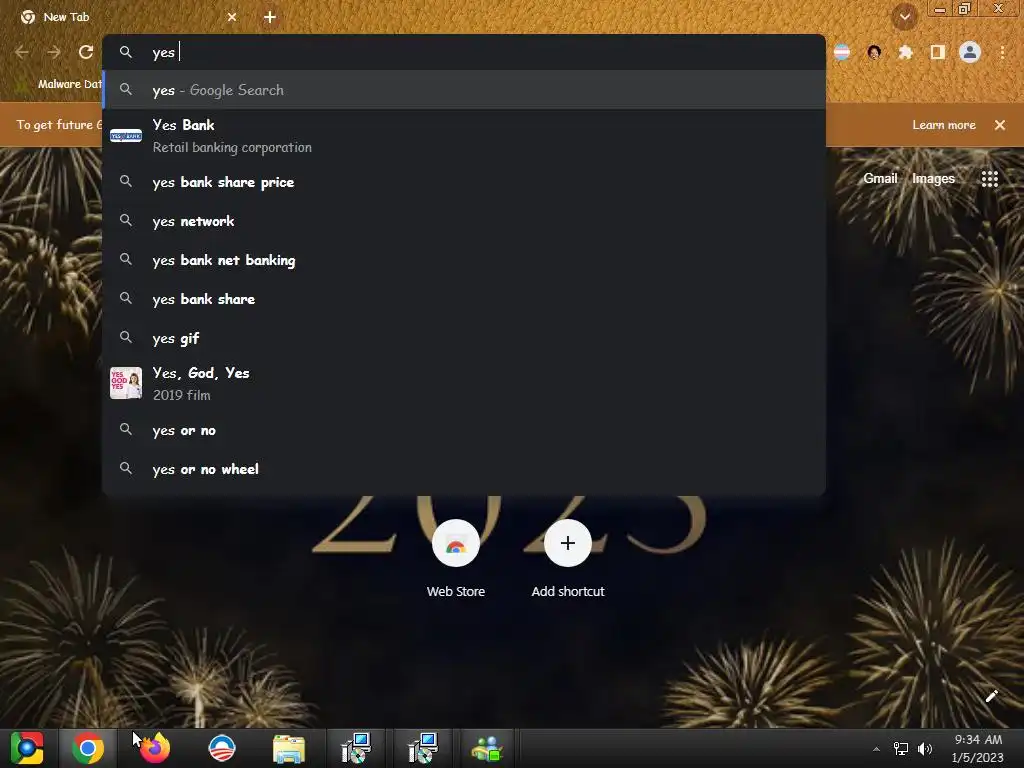Screen dimensions: 1024x768
Task: Choose the Yes Bank suggestion
Action: 464,136
